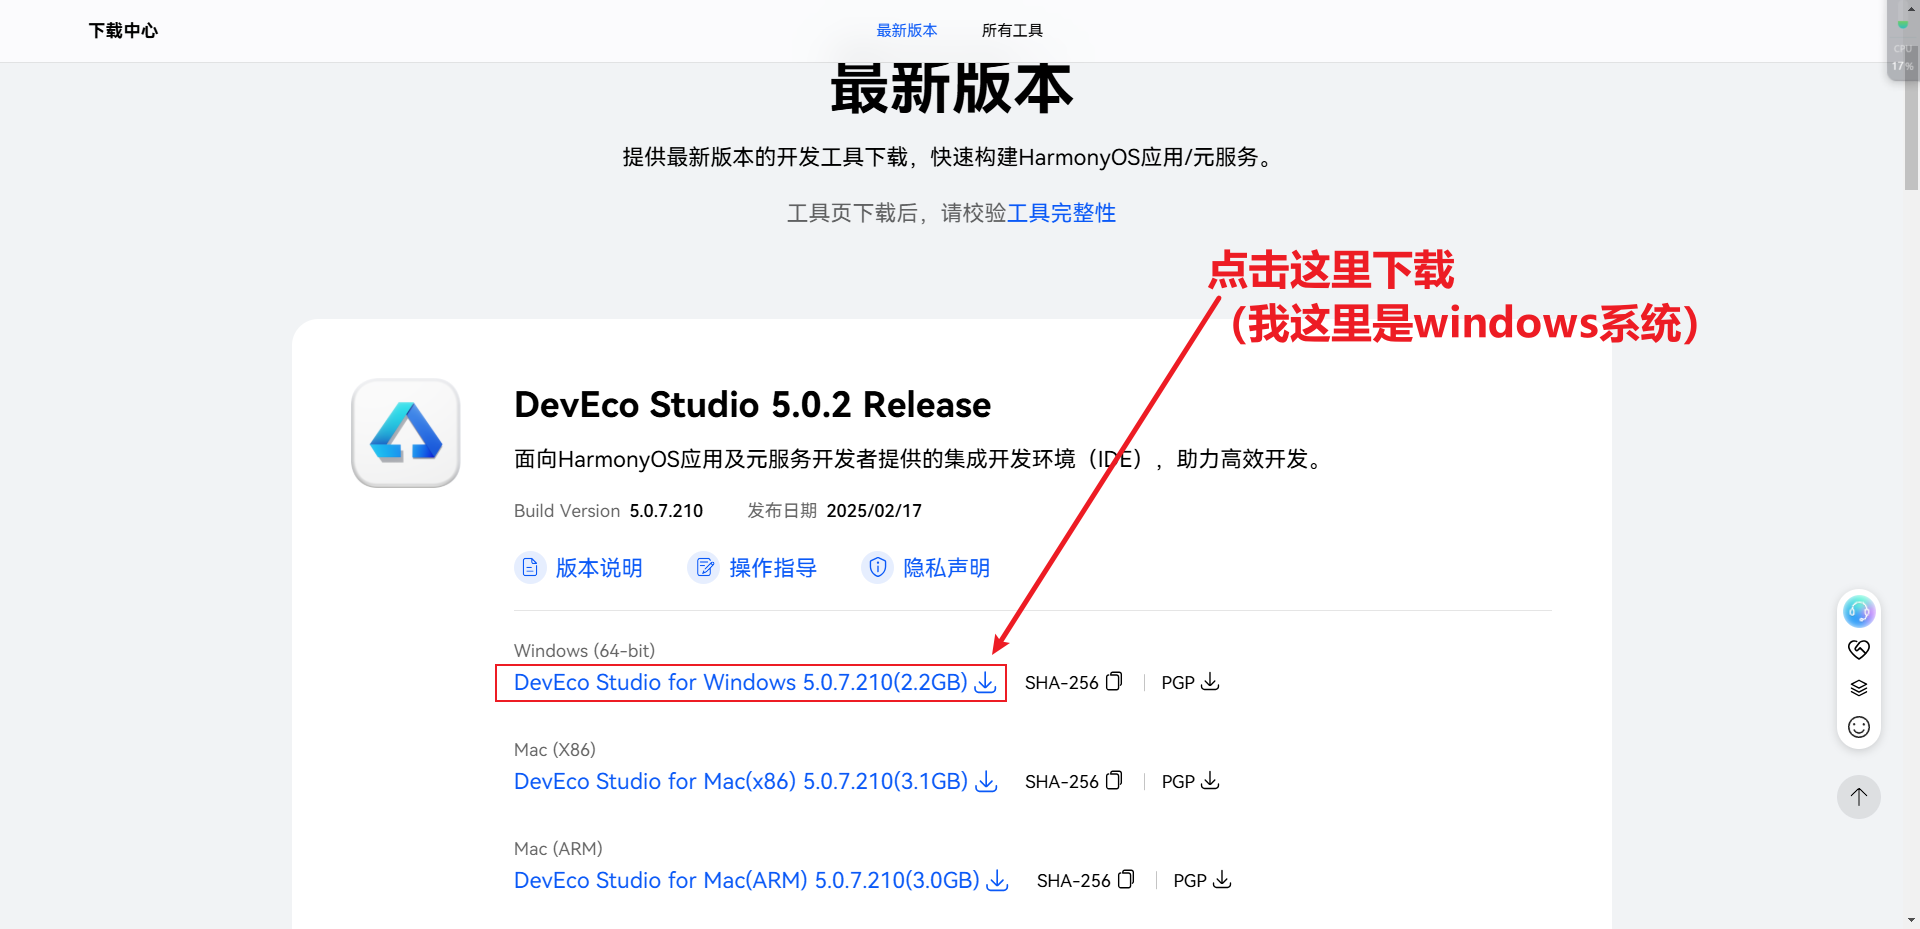Click the Windows (64-bit) label
1920x929 pixels.
tap(584, 651)
